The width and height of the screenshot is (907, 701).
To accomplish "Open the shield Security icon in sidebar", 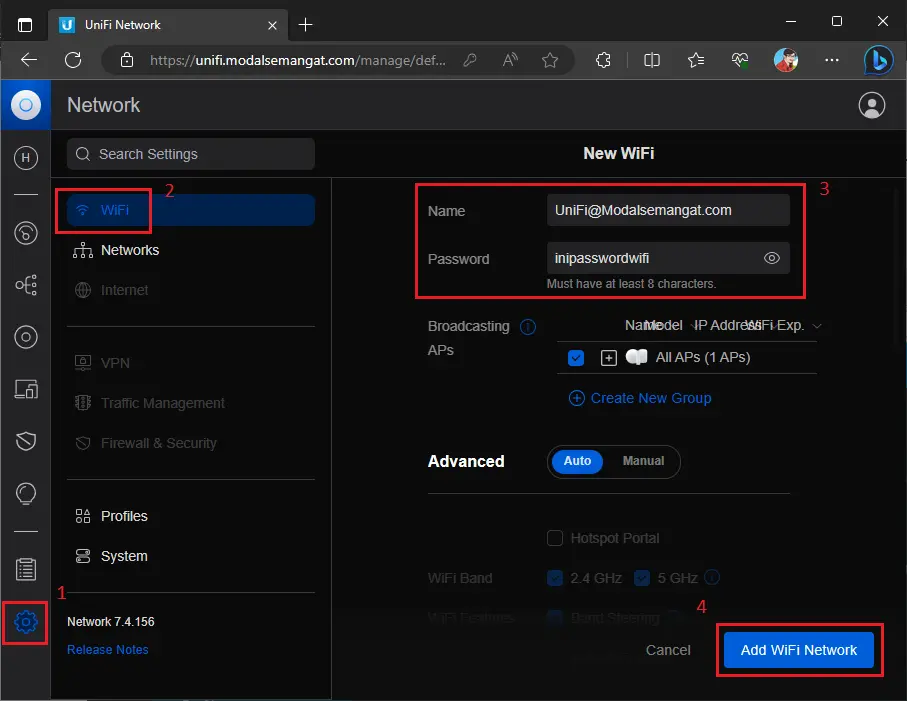I will [x=25, y=441].
